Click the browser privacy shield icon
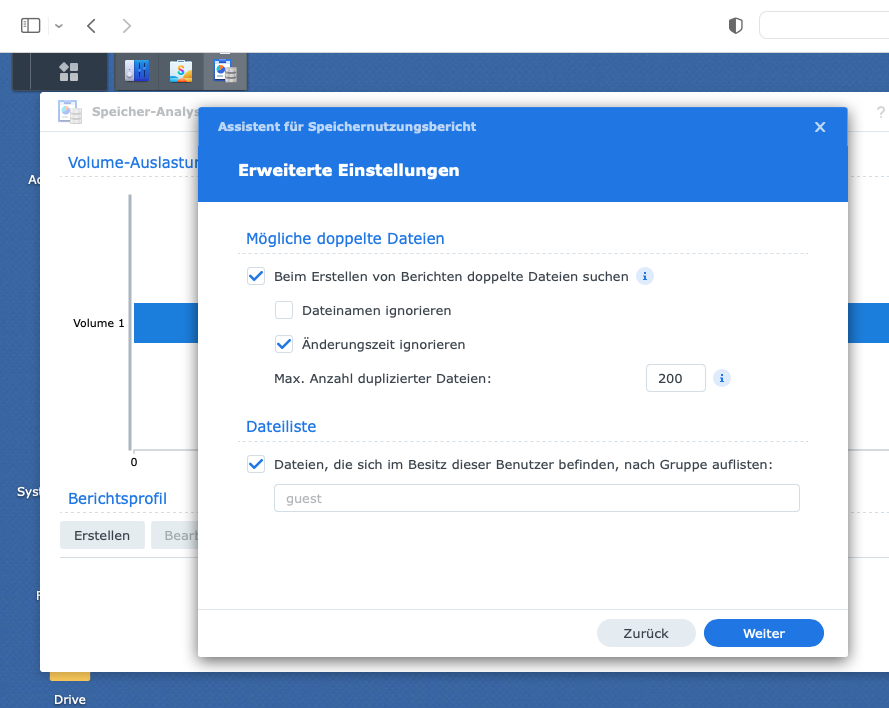 click(x=736, y=26)
